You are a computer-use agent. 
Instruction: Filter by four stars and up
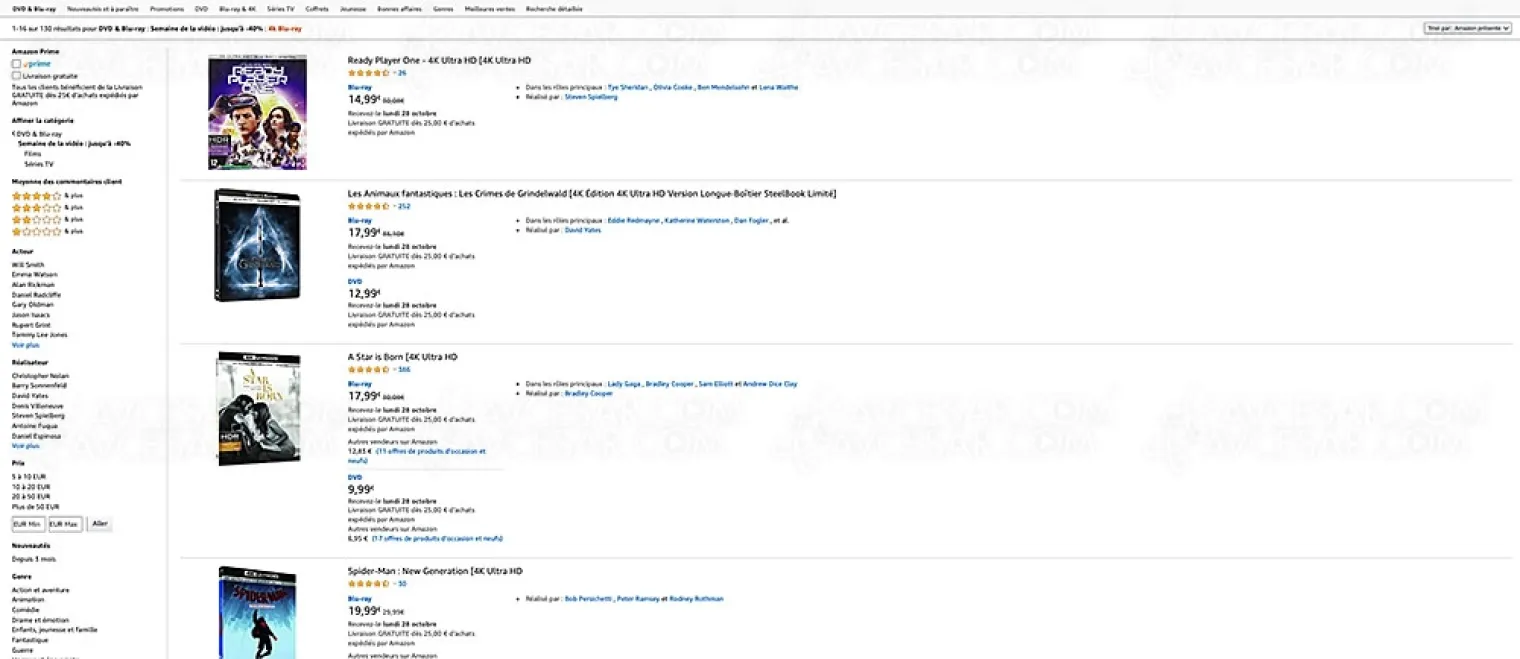[36, 196]
